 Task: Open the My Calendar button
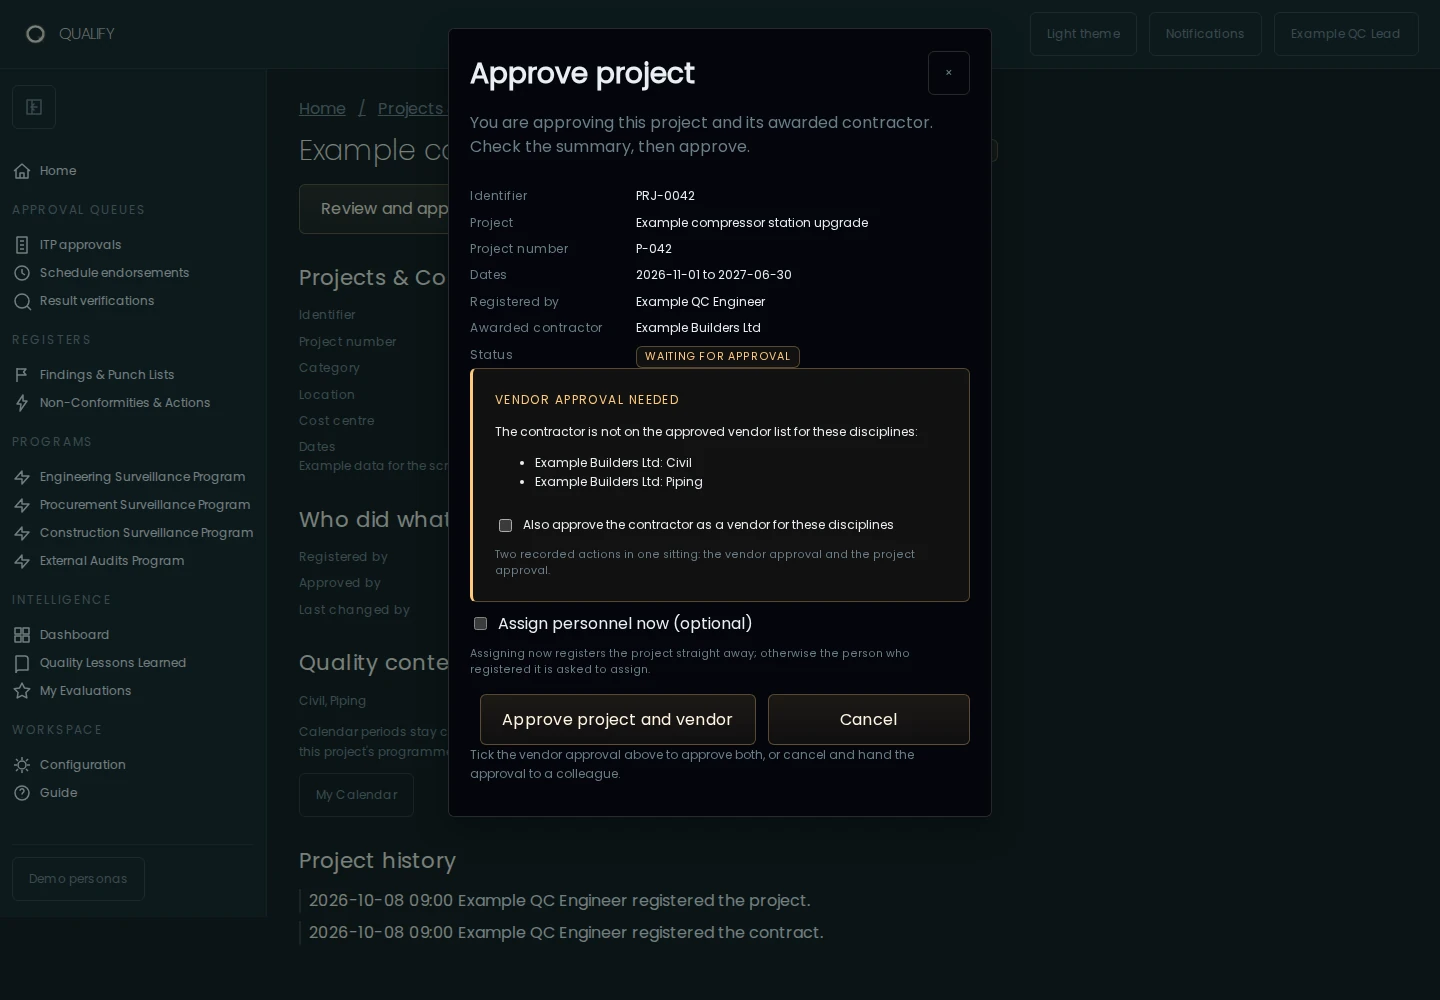tap(356, 795)
